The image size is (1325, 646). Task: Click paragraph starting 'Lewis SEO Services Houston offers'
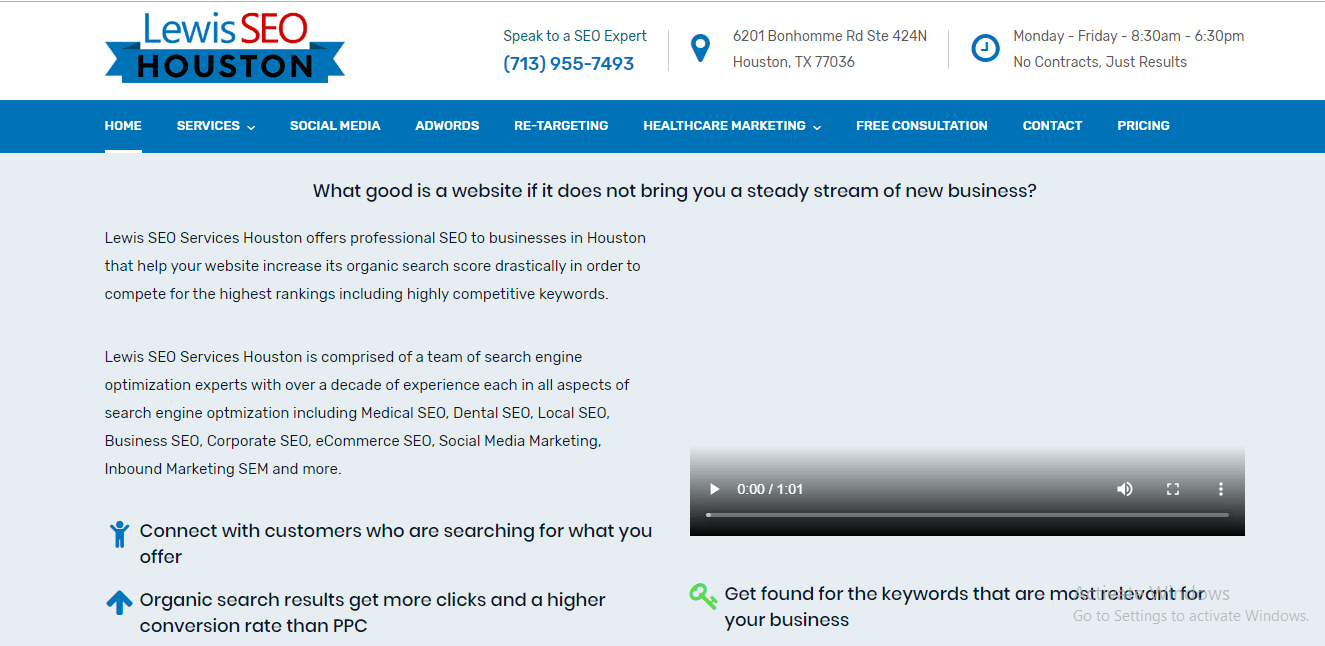click(375, 266)
